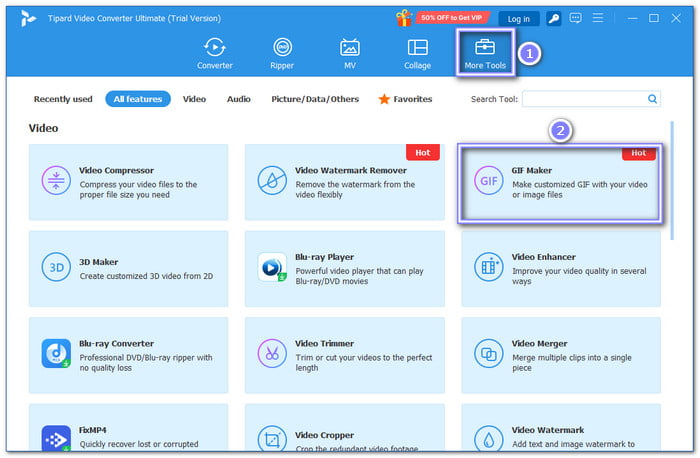Screen dimensions: 700x458
Task: Switch to the Ripper section
Action: [282, 54]
